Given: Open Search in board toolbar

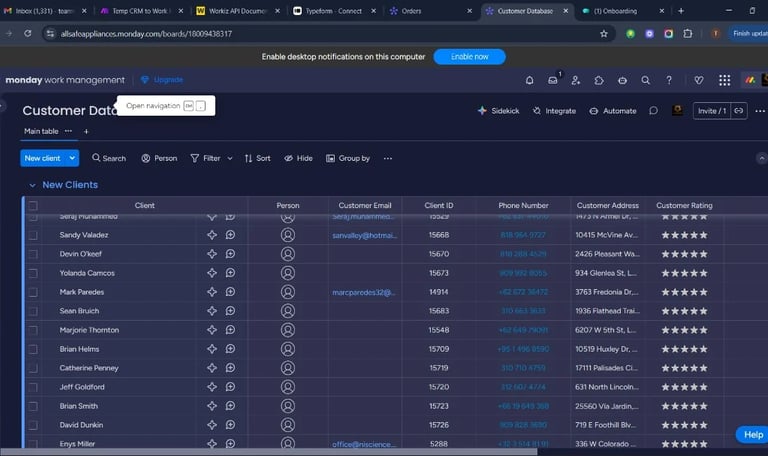Looking at the screenshot, I should (109, 158).
